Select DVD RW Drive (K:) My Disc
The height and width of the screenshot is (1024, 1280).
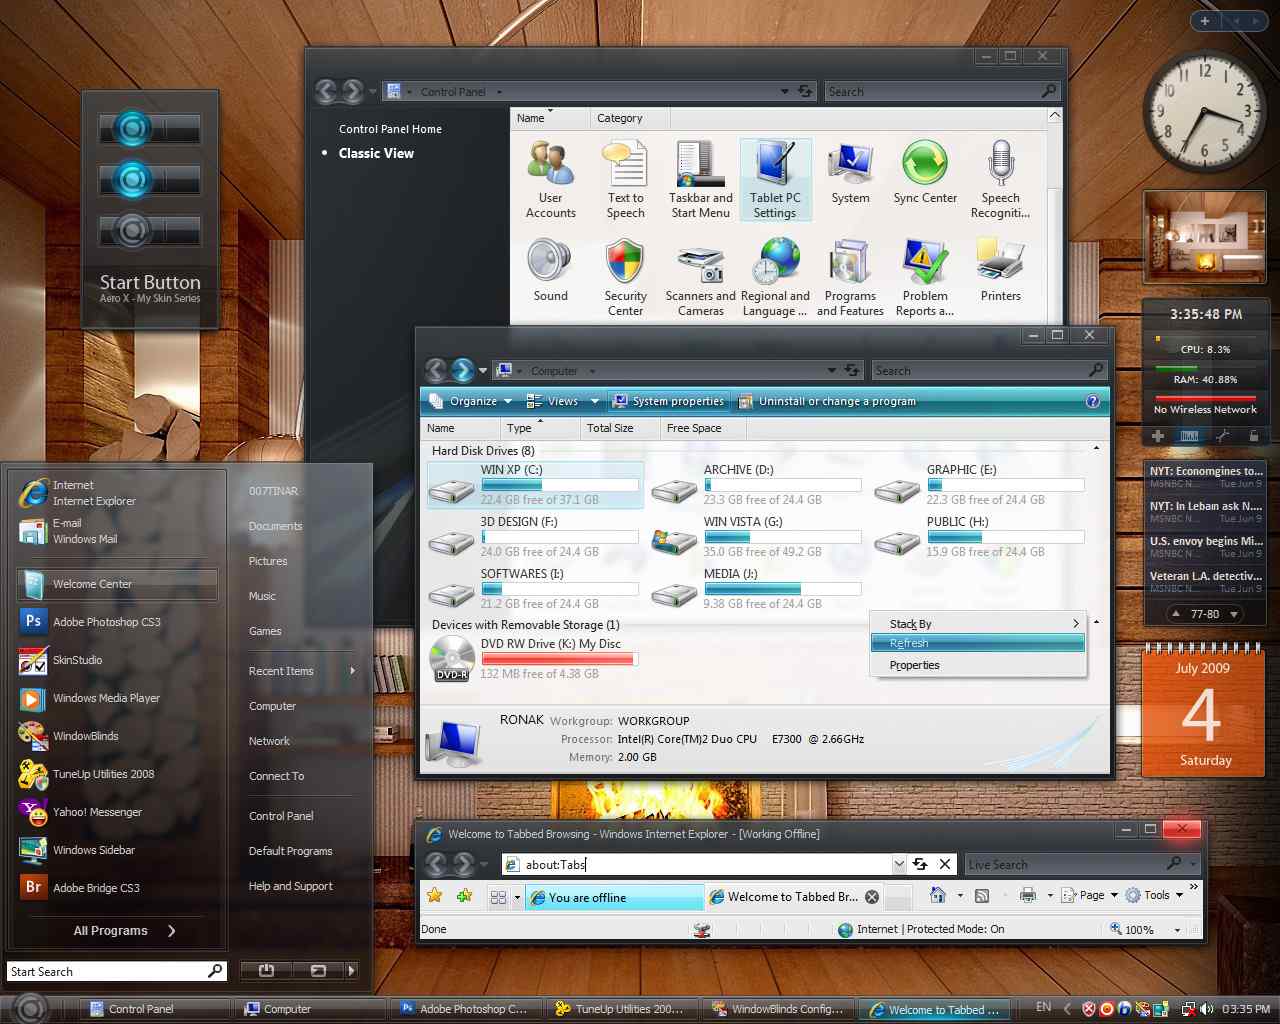coord(535,659)
